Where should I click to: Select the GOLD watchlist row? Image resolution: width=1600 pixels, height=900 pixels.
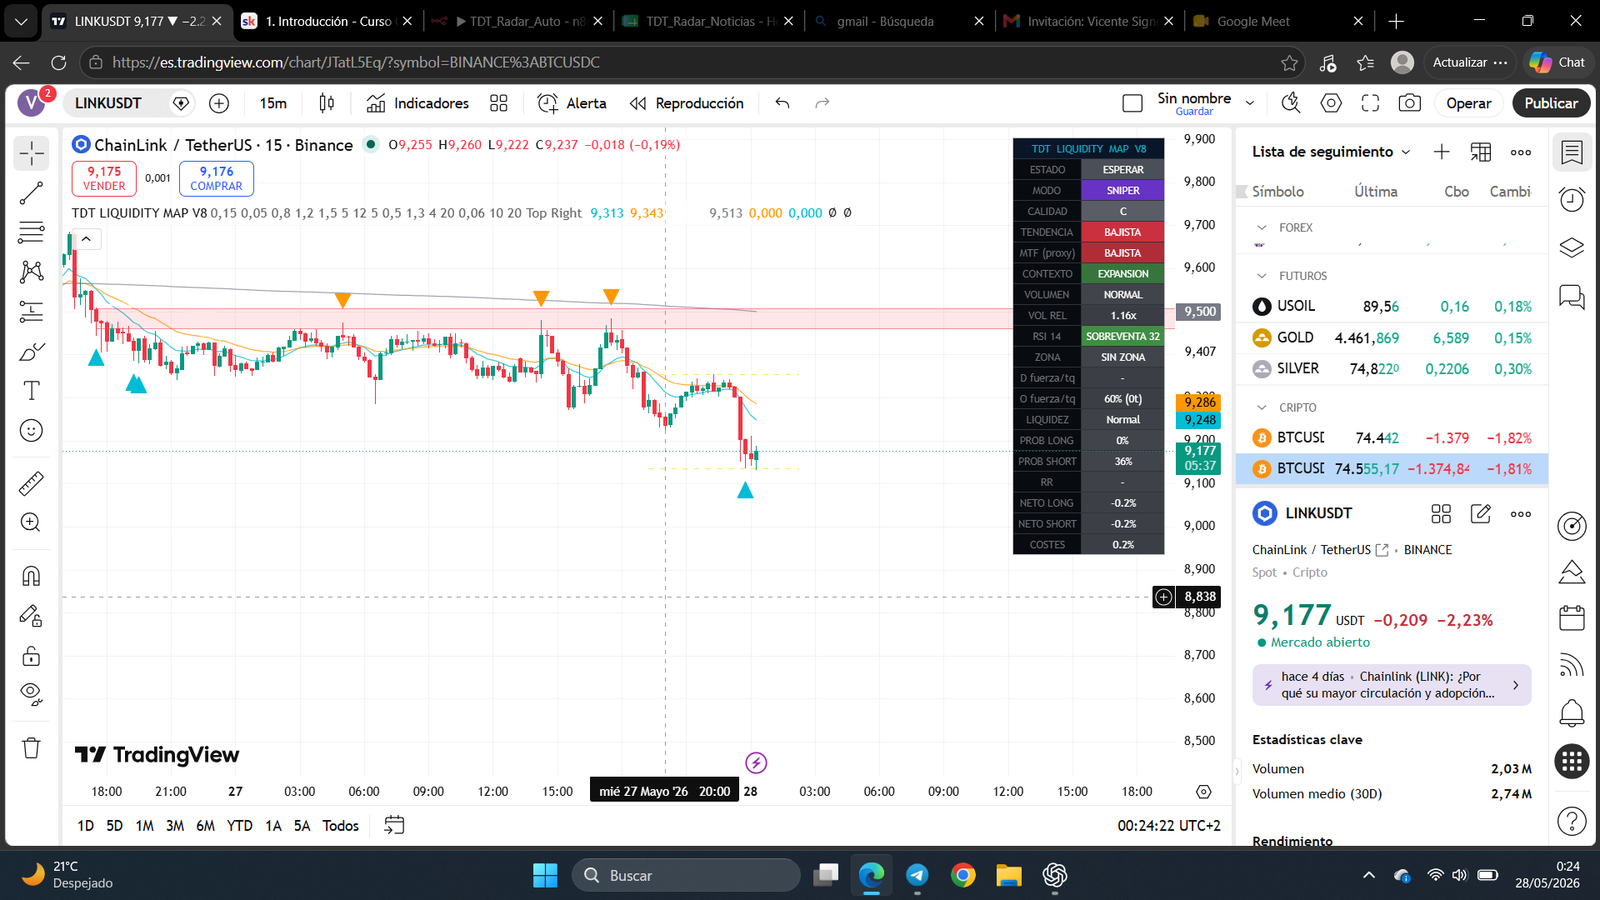point(1392,338)
